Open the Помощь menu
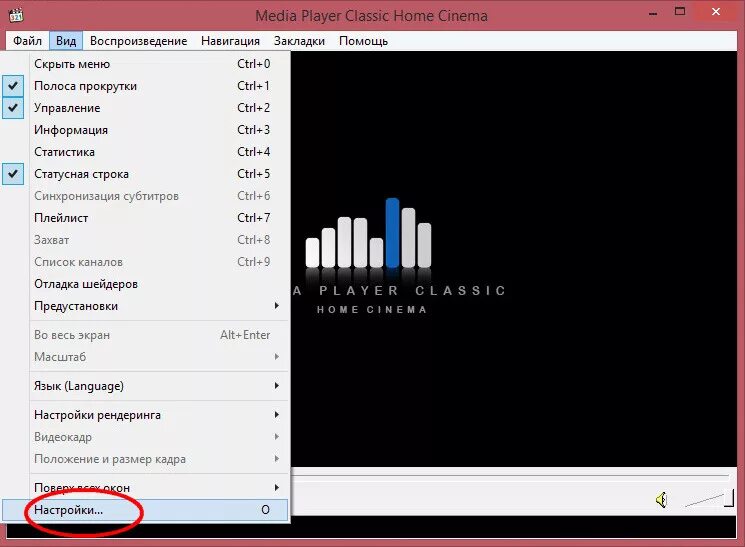This screenshot has height=547, width=745. (x=363, y=41)
